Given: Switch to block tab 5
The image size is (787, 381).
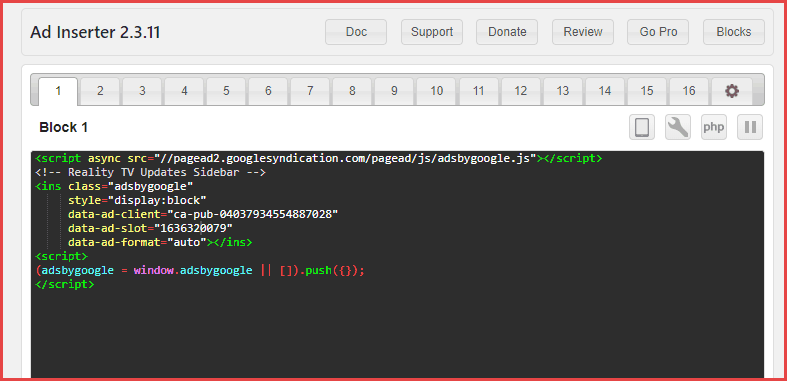Looking at the screenshot, I should point(226,91).
